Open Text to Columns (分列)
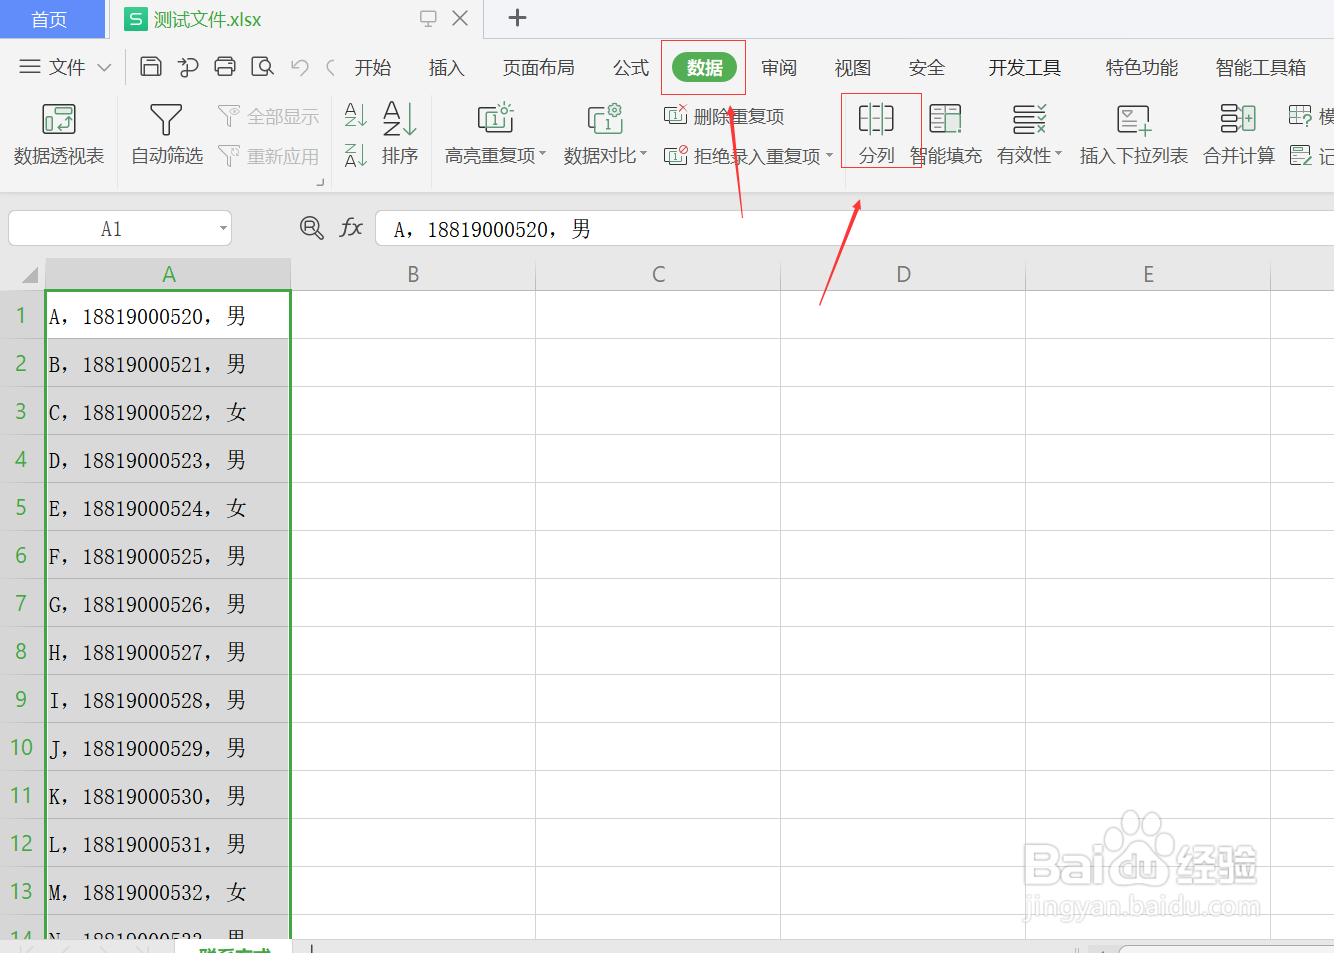 [877, 134]
